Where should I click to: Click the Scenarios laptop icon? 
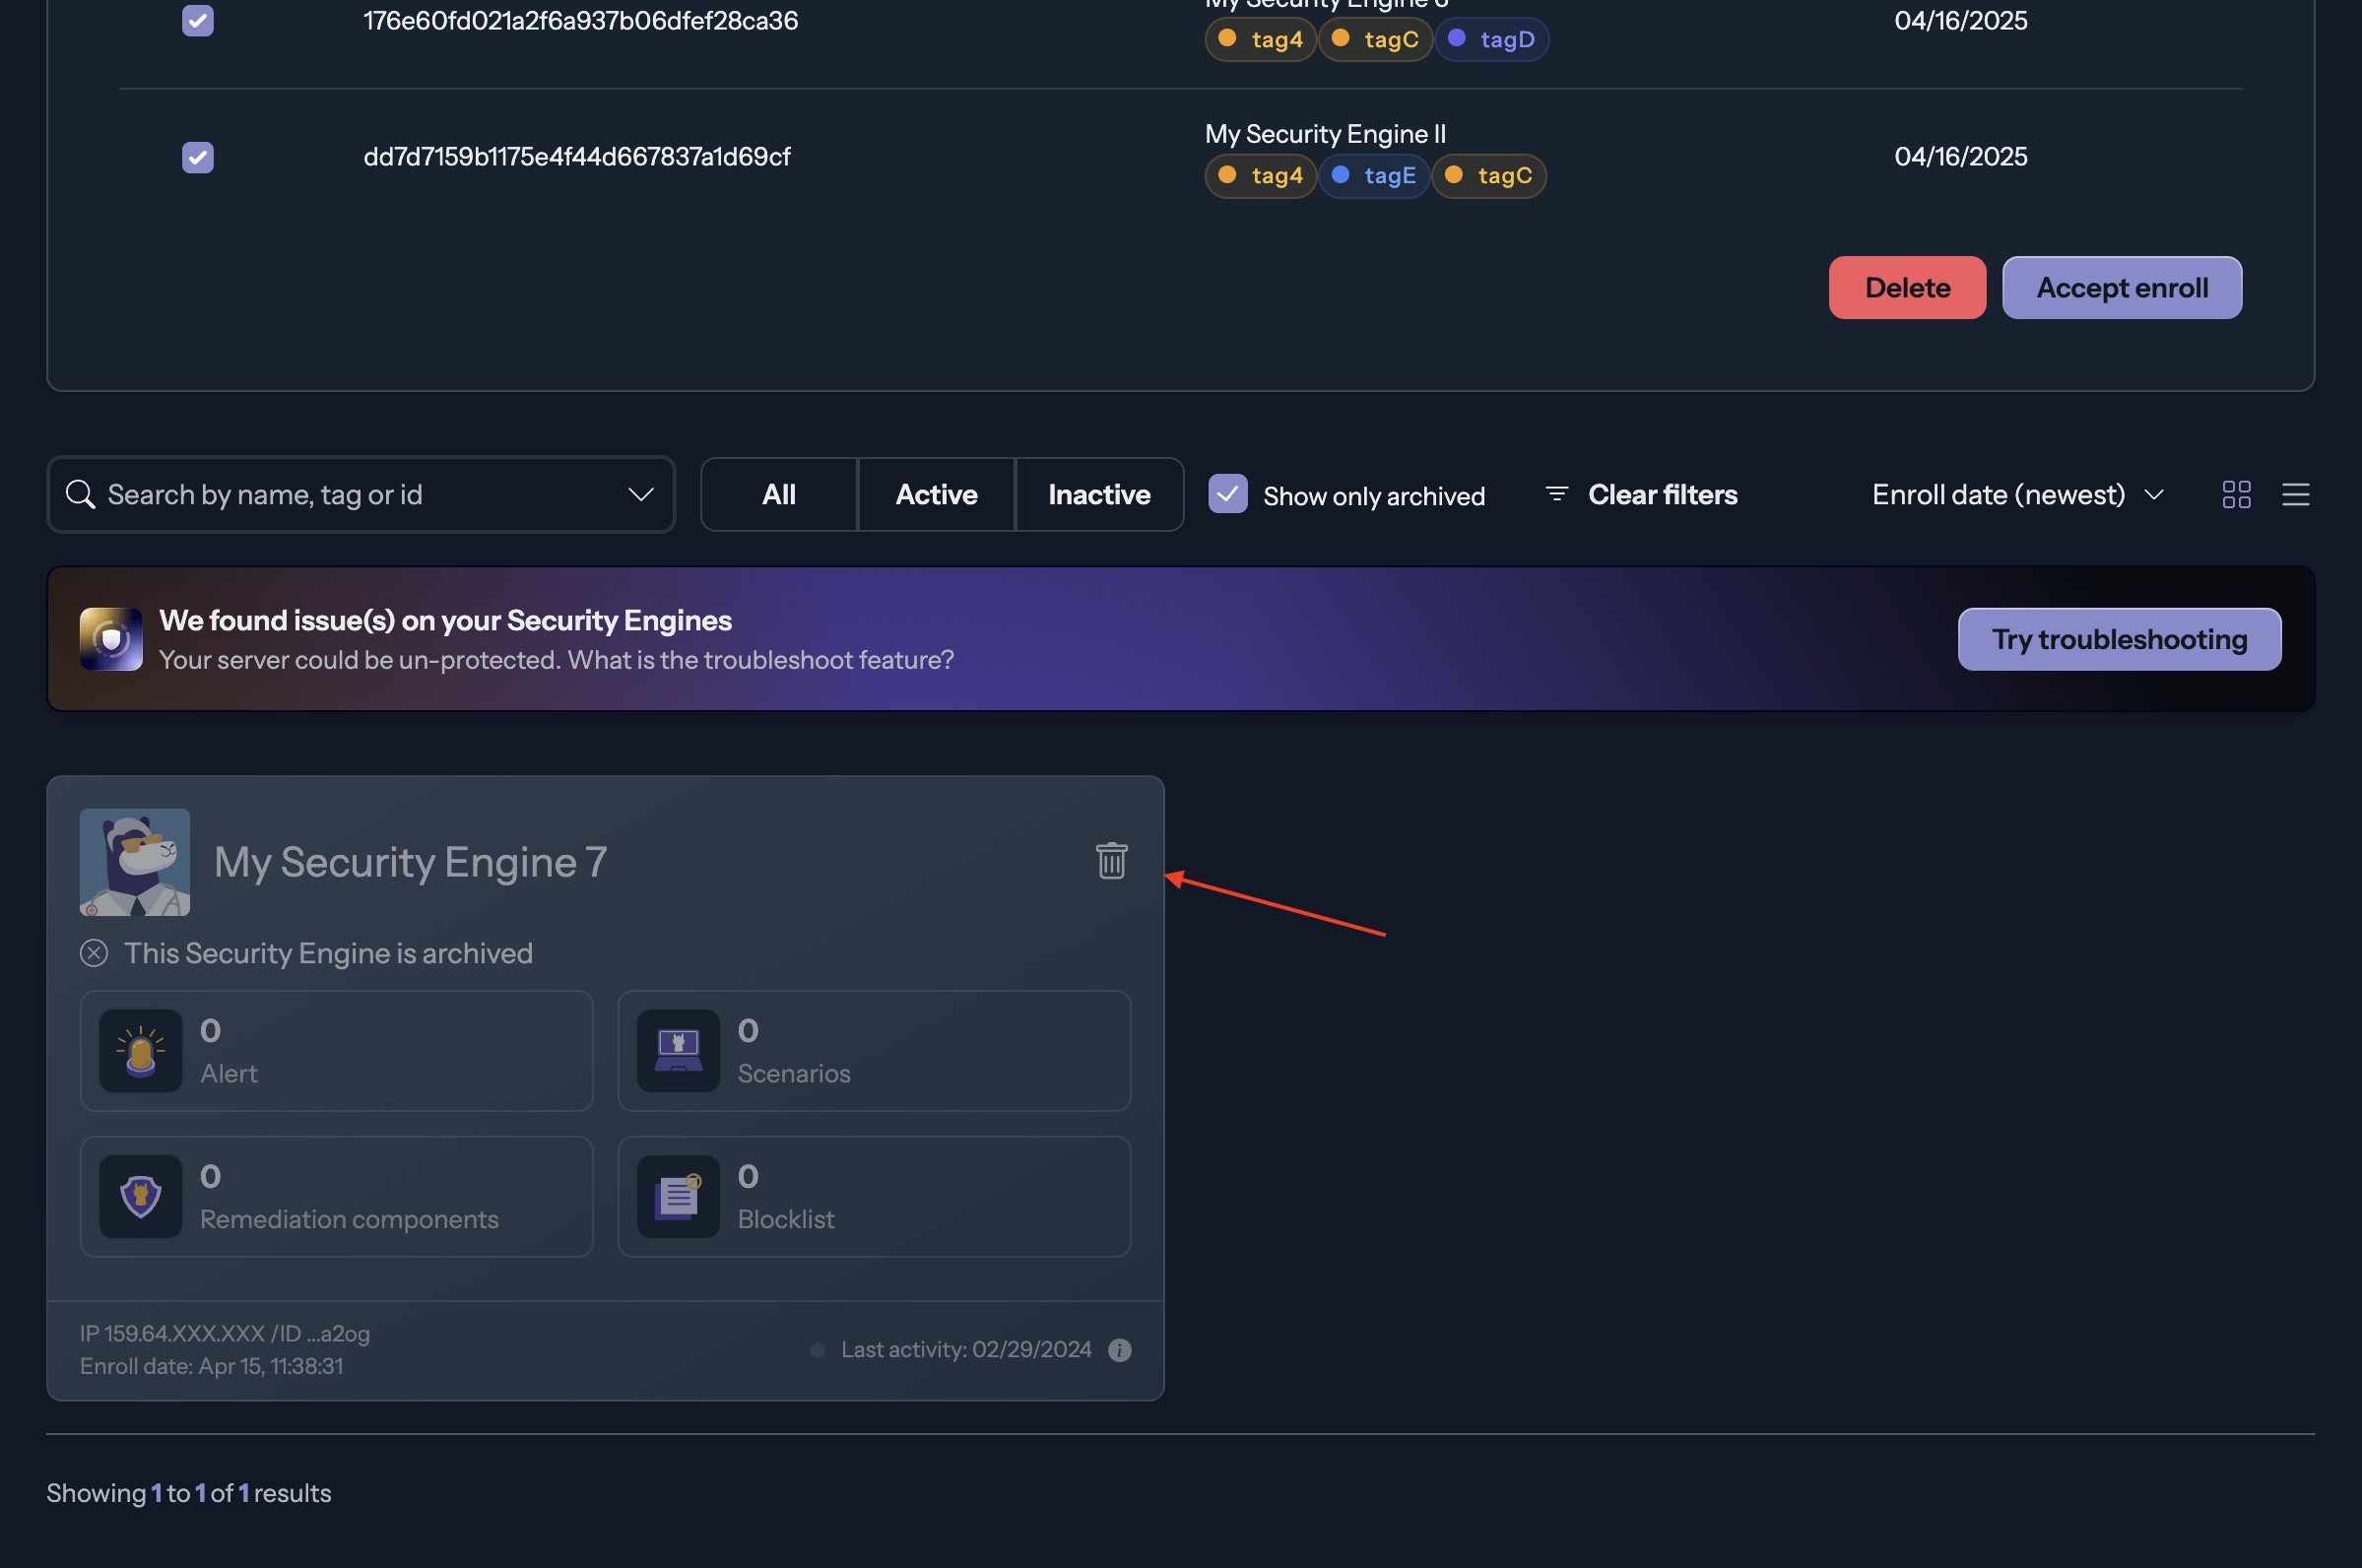tap(678, 1051)
